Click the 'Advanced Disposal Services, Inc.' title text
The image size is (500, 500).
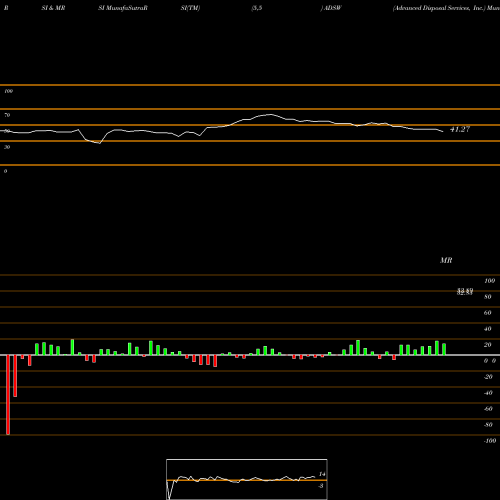(x=439, y=8)
